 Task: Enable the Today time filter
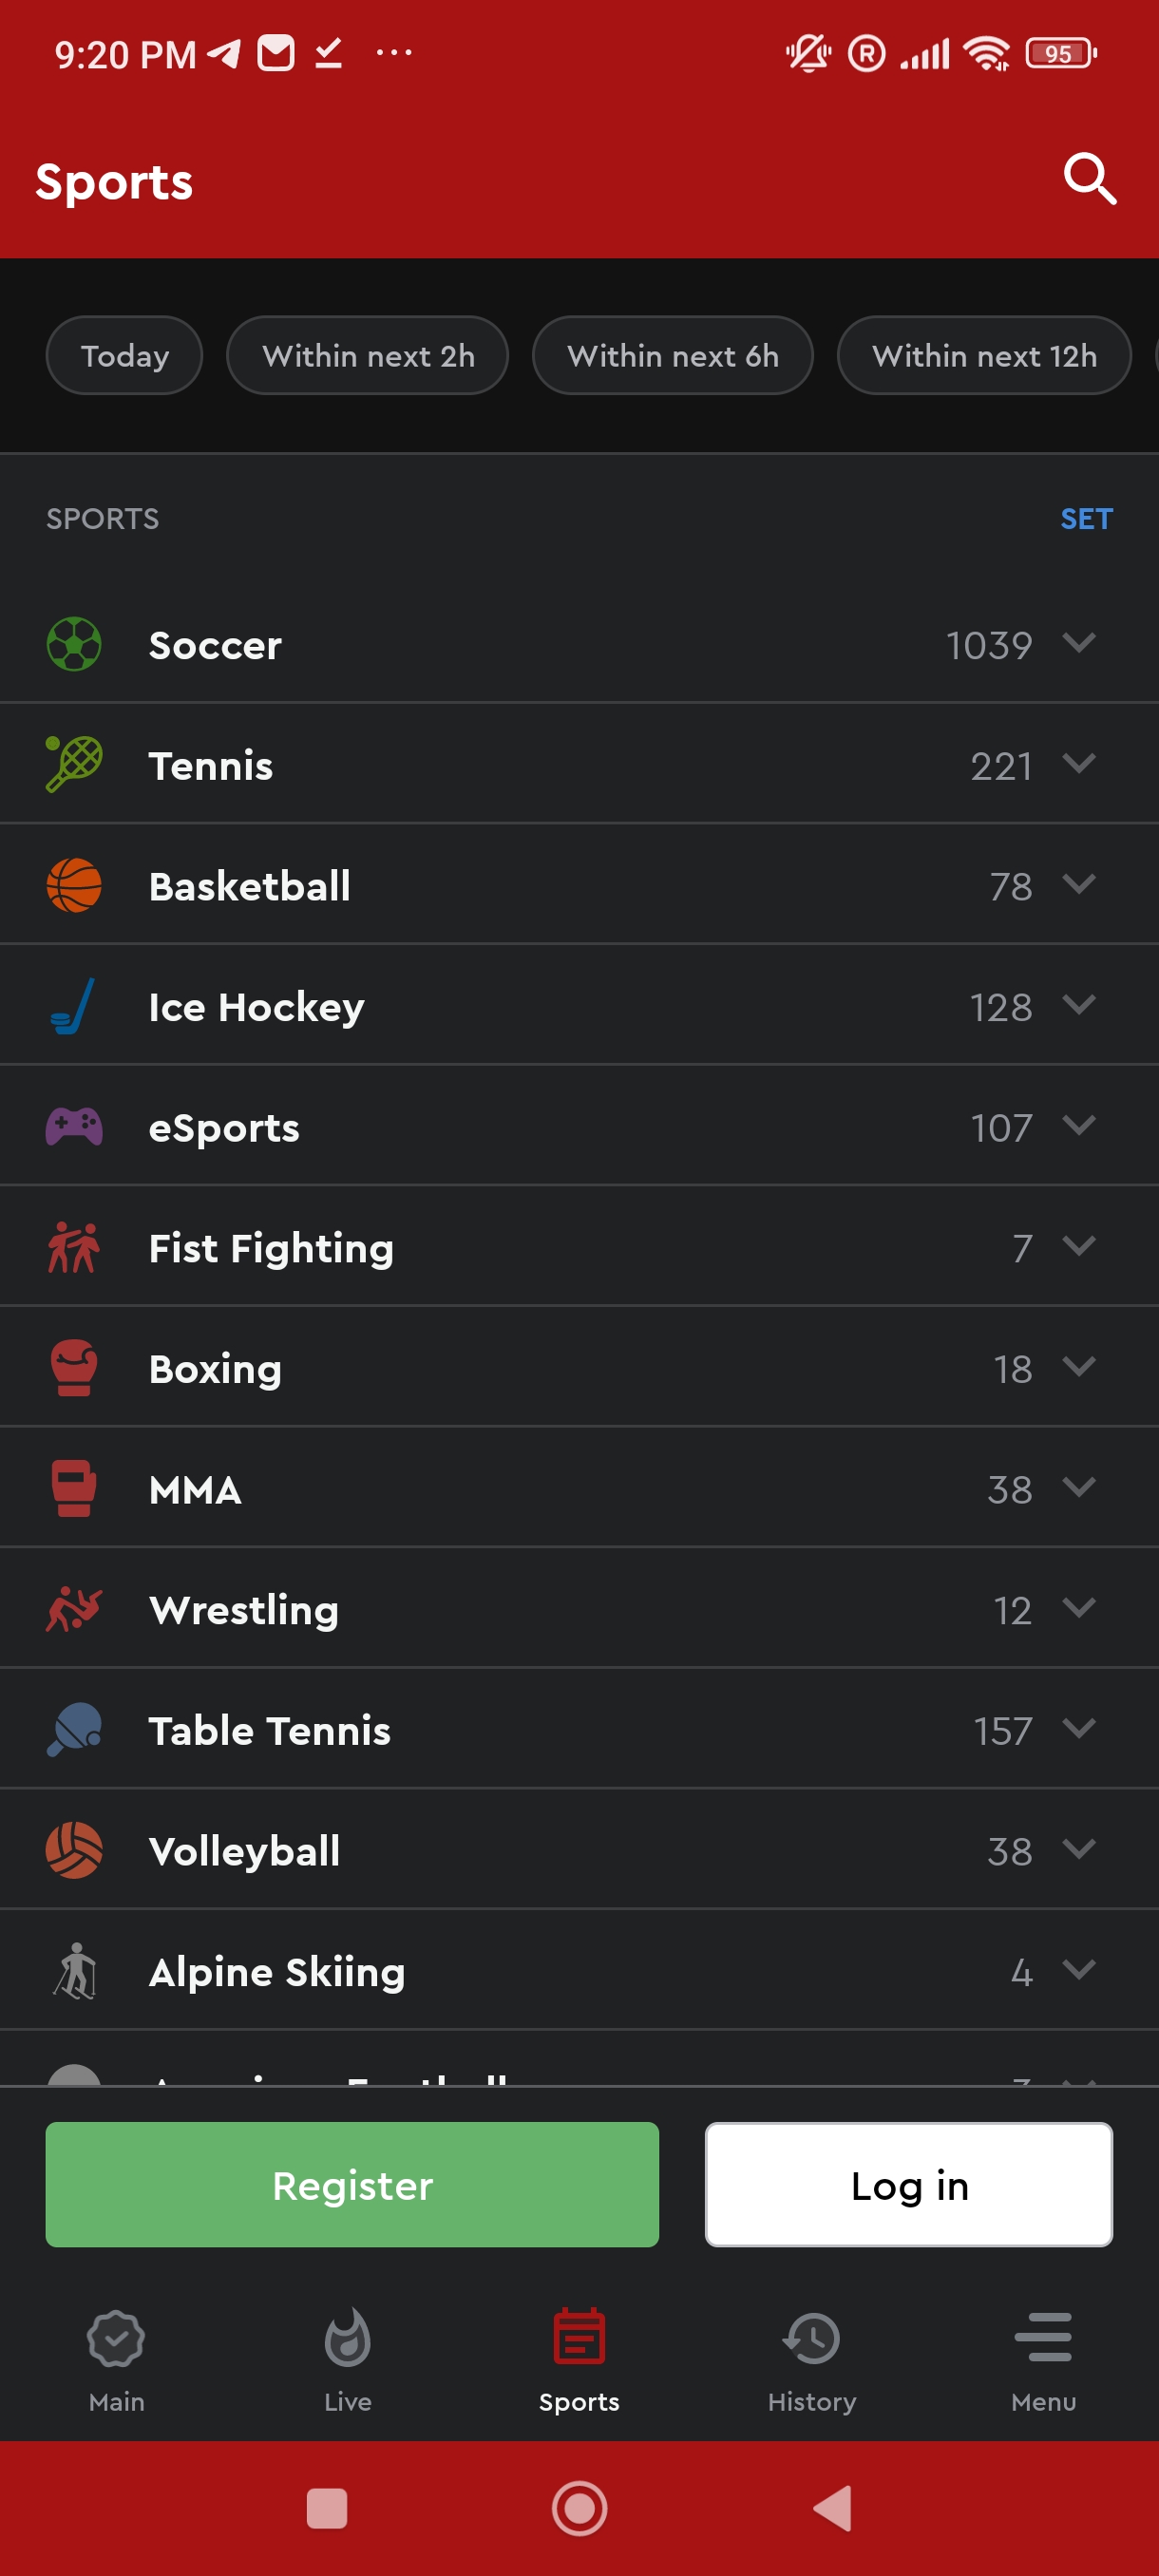[124, 356]
